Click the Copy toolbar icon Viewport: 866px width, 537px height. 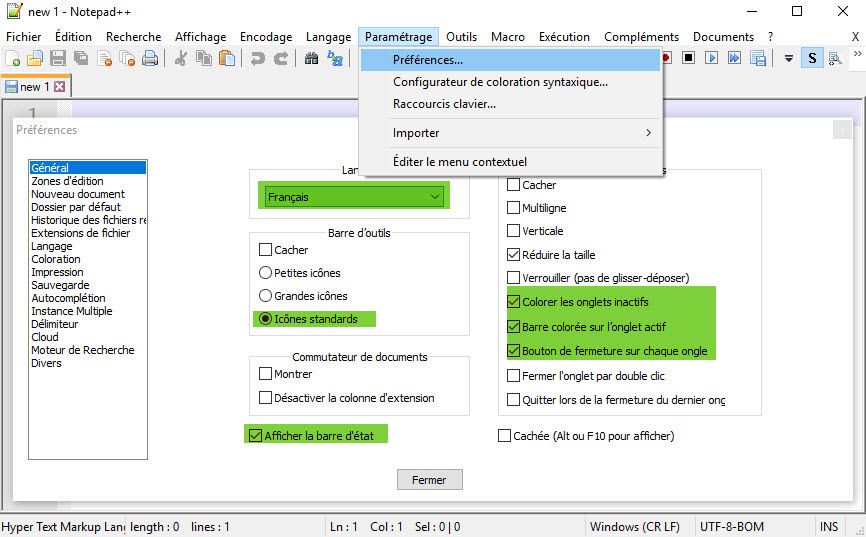tap(204, 58)
